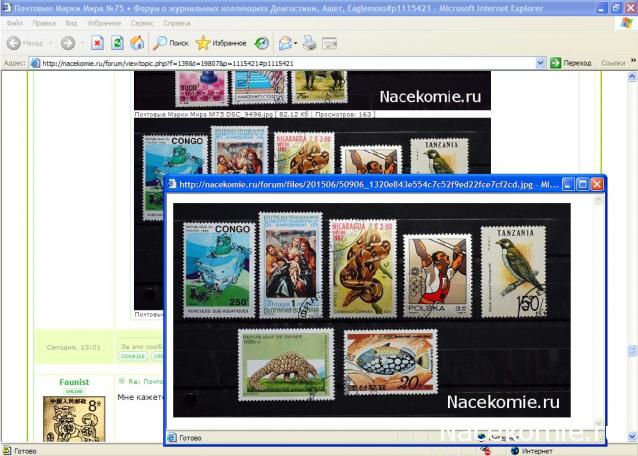Minimize the popup image window
Image resolution: width=638 pixels, height=456 pixels.
tap(568, 184)
